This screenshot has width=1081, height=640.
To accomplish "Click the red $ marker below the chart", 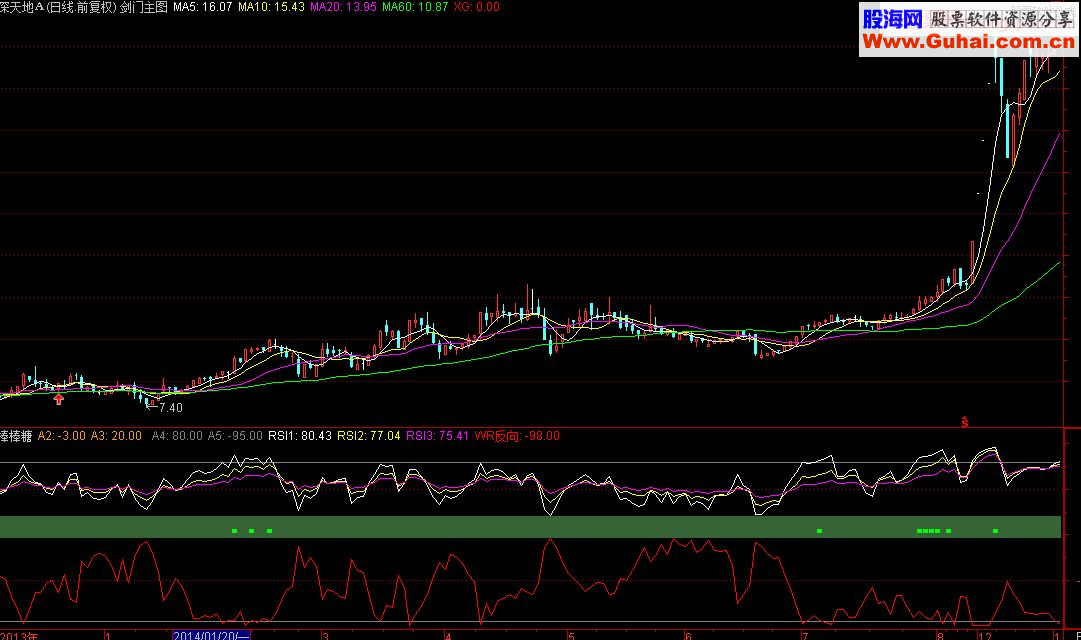I will pyautogui.click(x=964, y=422).
